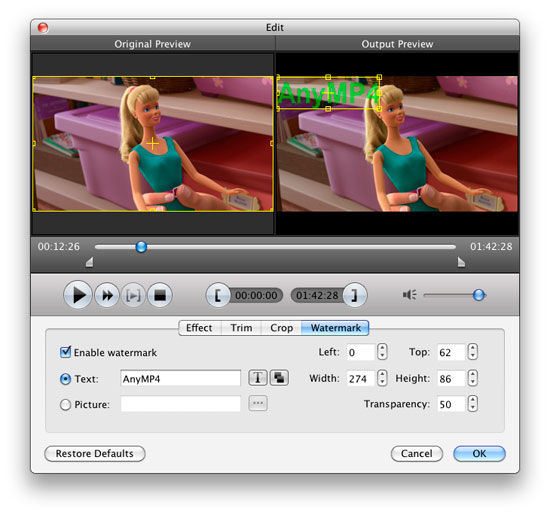Click the volume slider knob
Viewport: 550px width, 515px height.
click(x=479, y=295)
